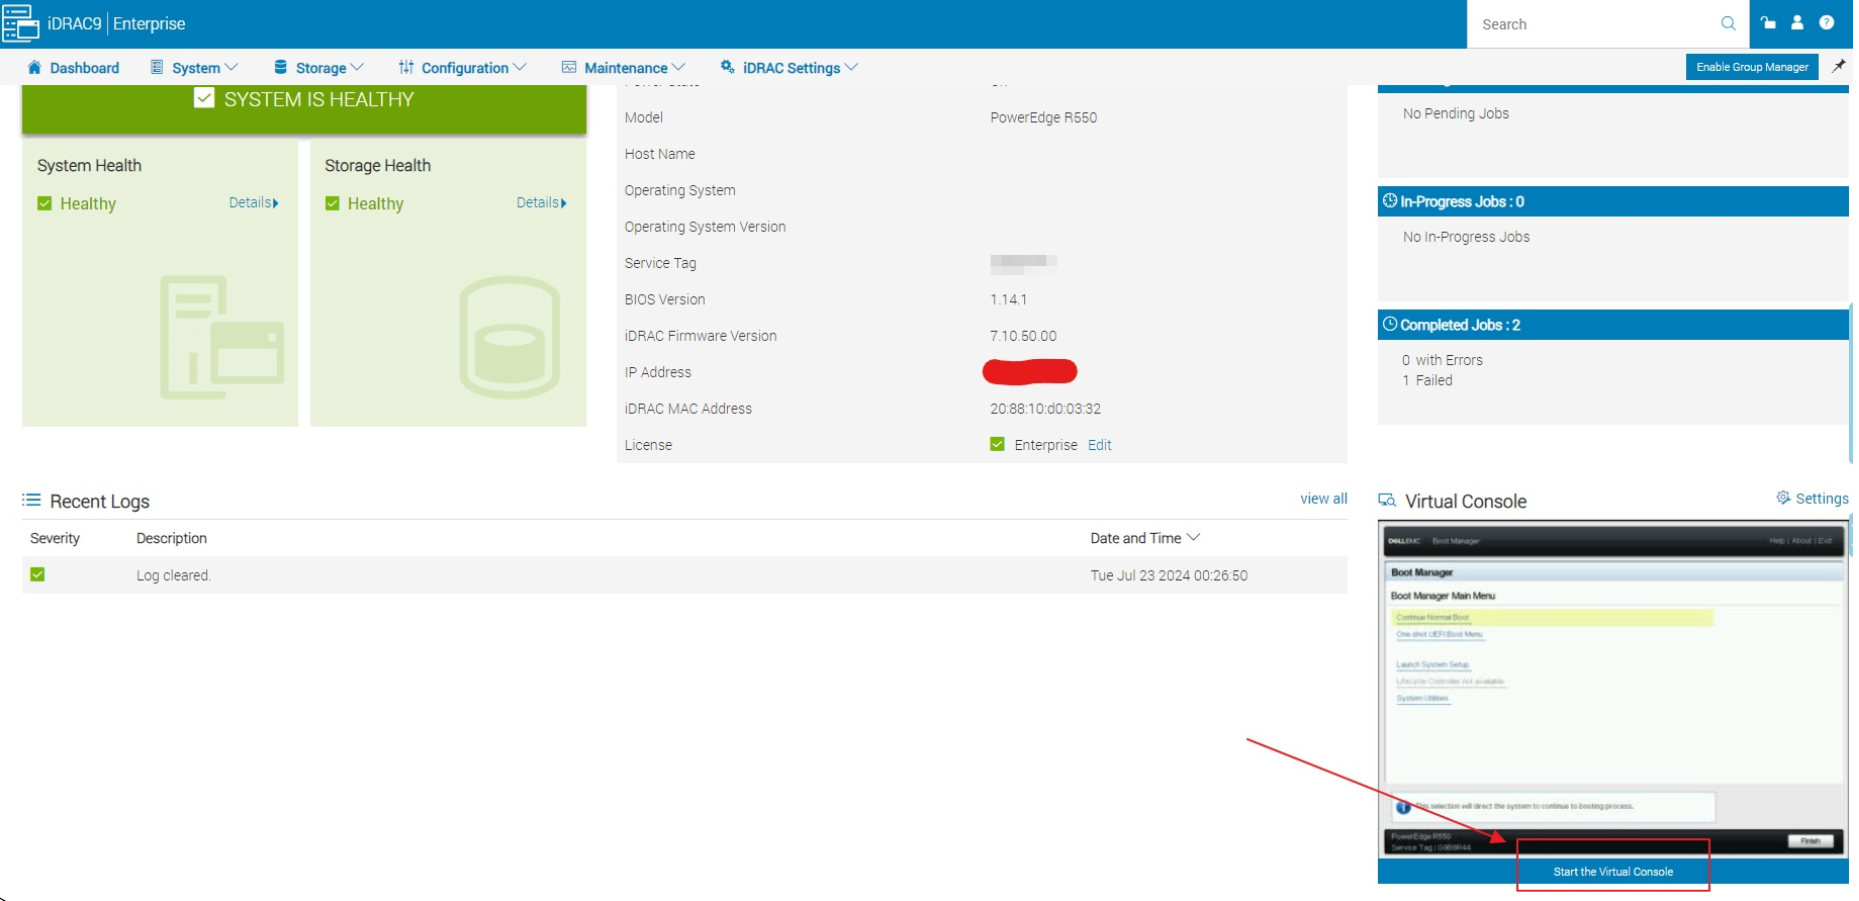Click the Recent Logs list icon

point(32,501)
